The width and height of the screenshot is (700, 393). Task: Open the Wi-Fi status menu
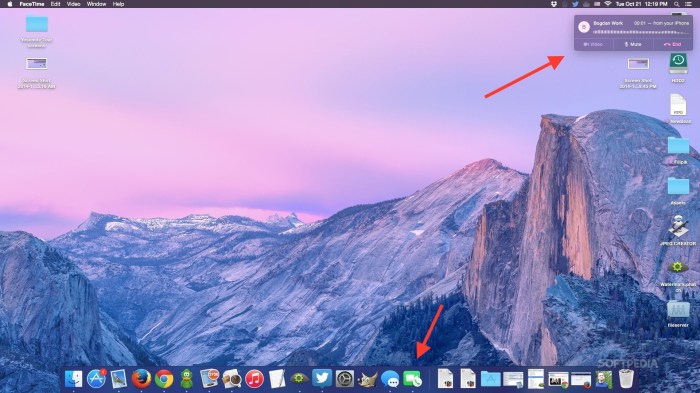tap(608, 4)
